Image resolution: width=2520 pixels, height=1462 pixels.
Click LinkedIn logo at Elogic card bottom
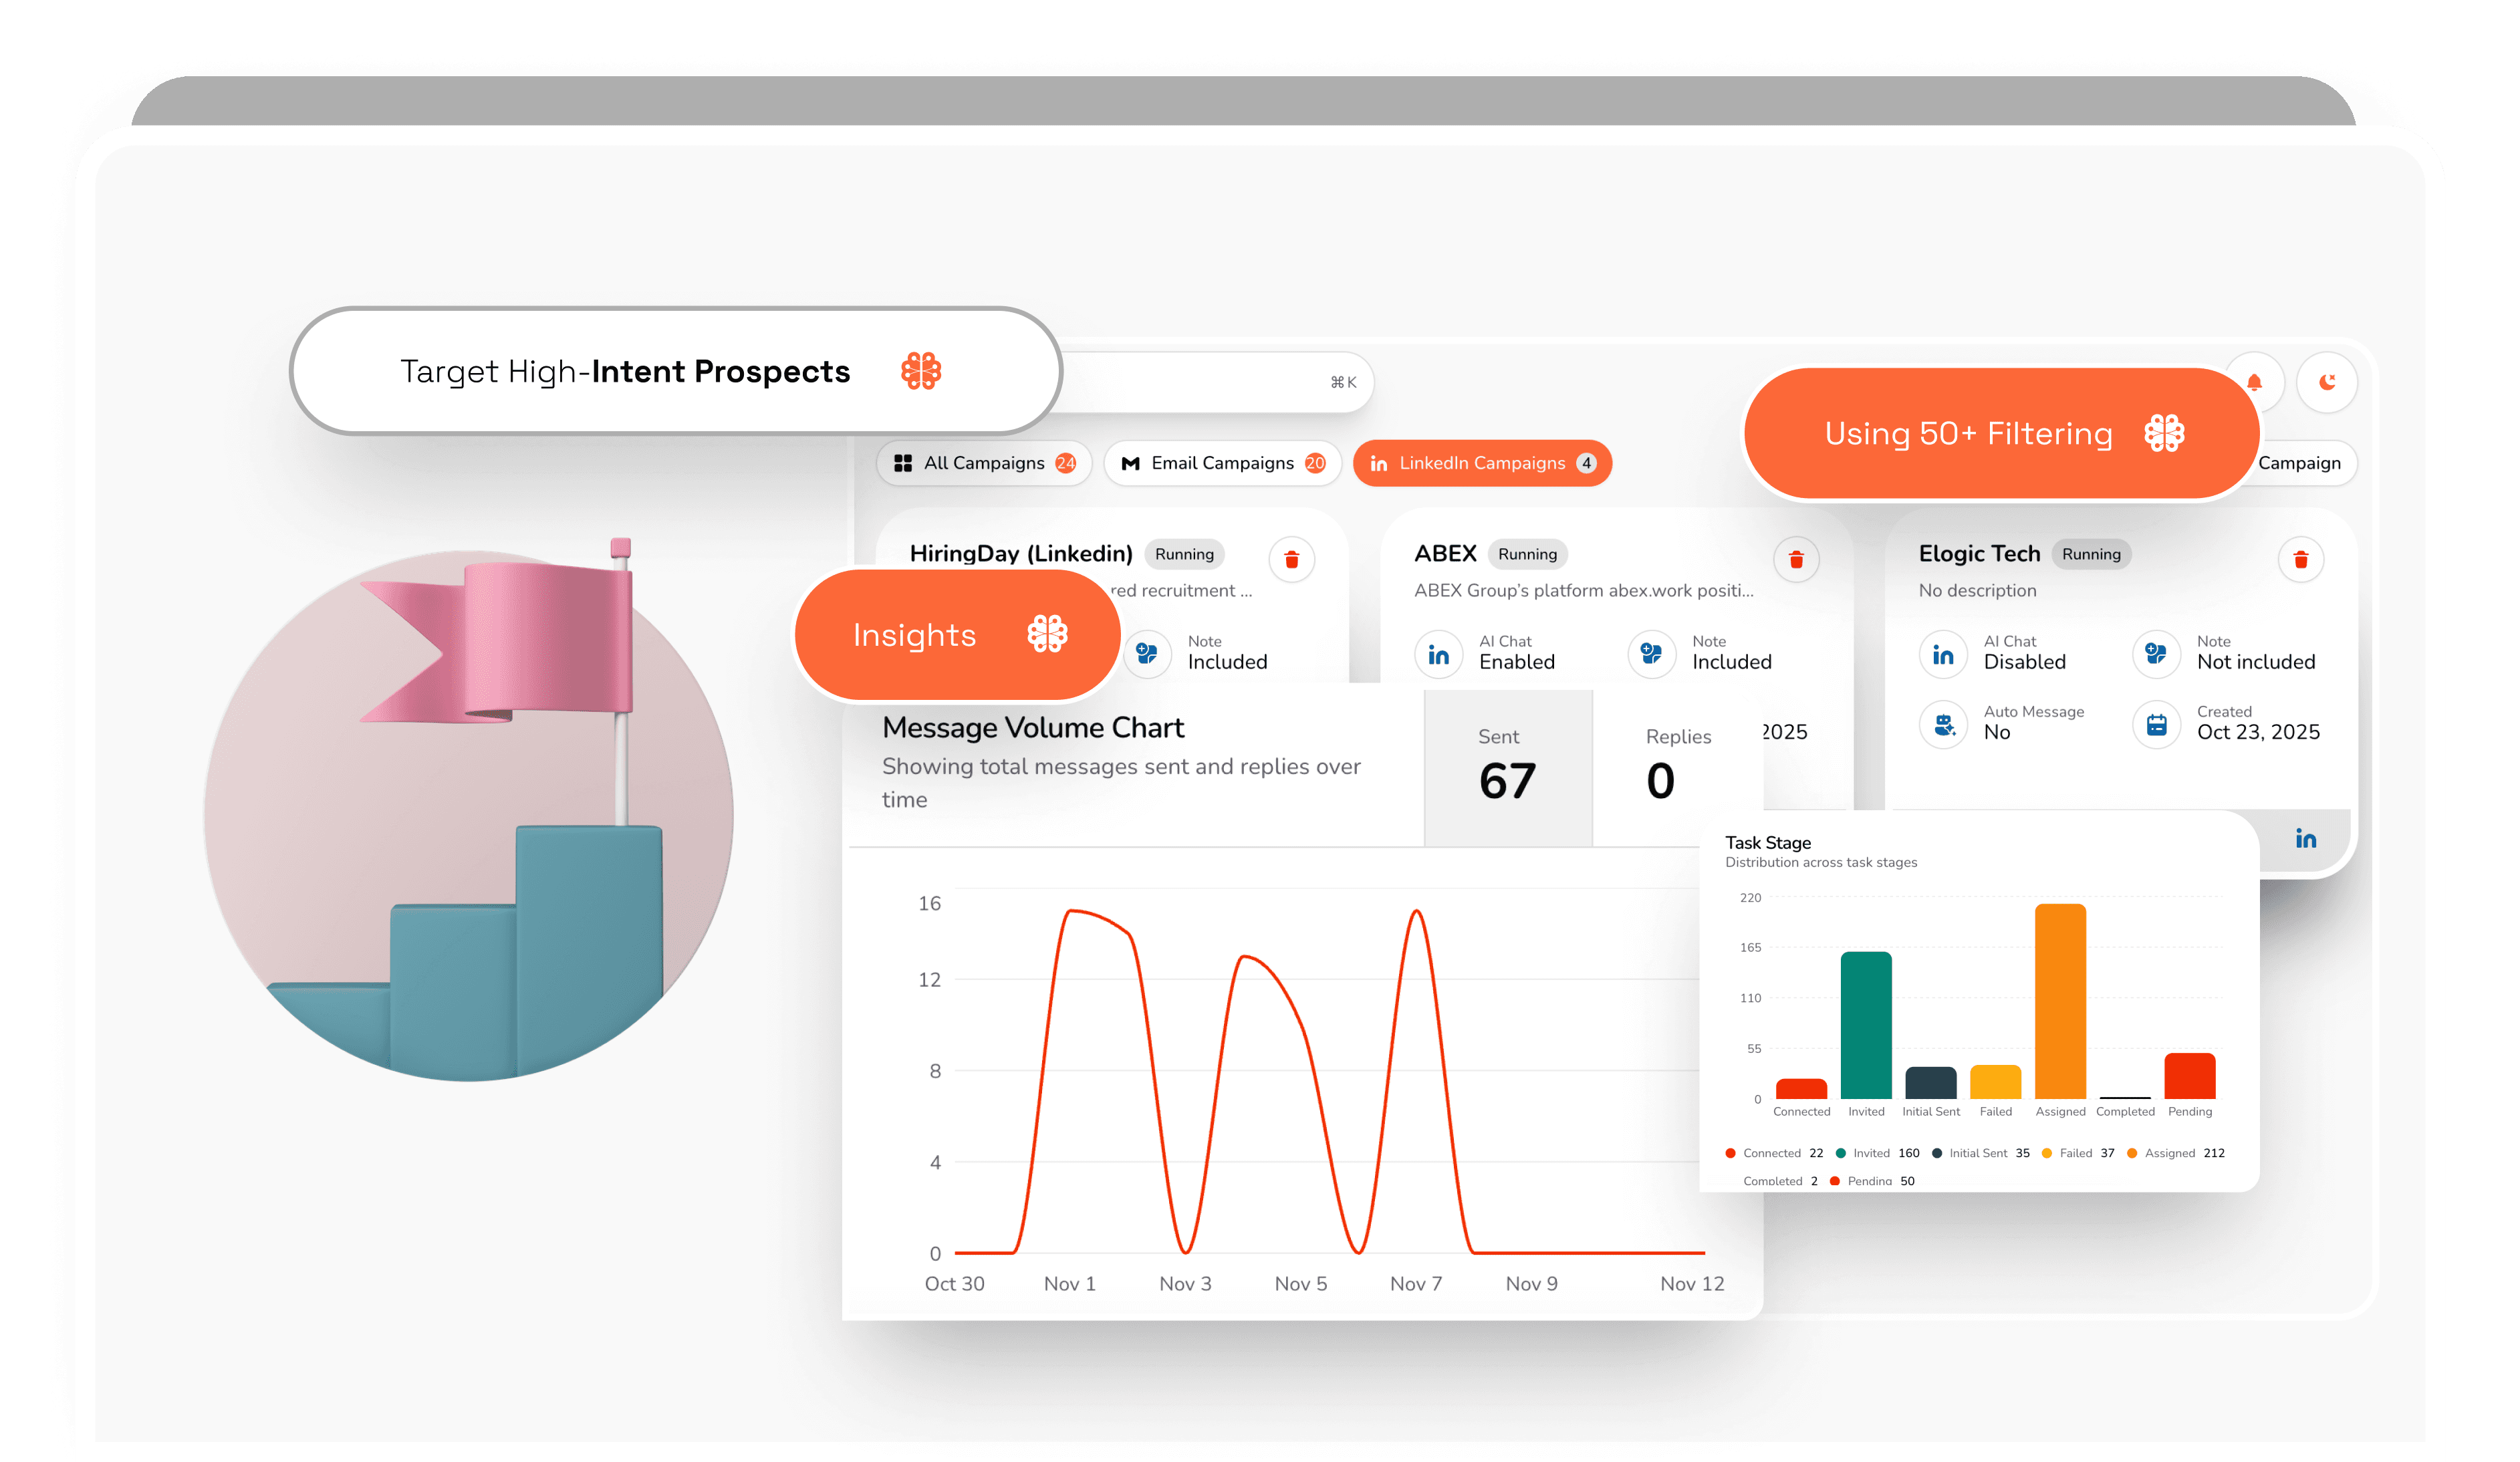[x=2305, y=839]
